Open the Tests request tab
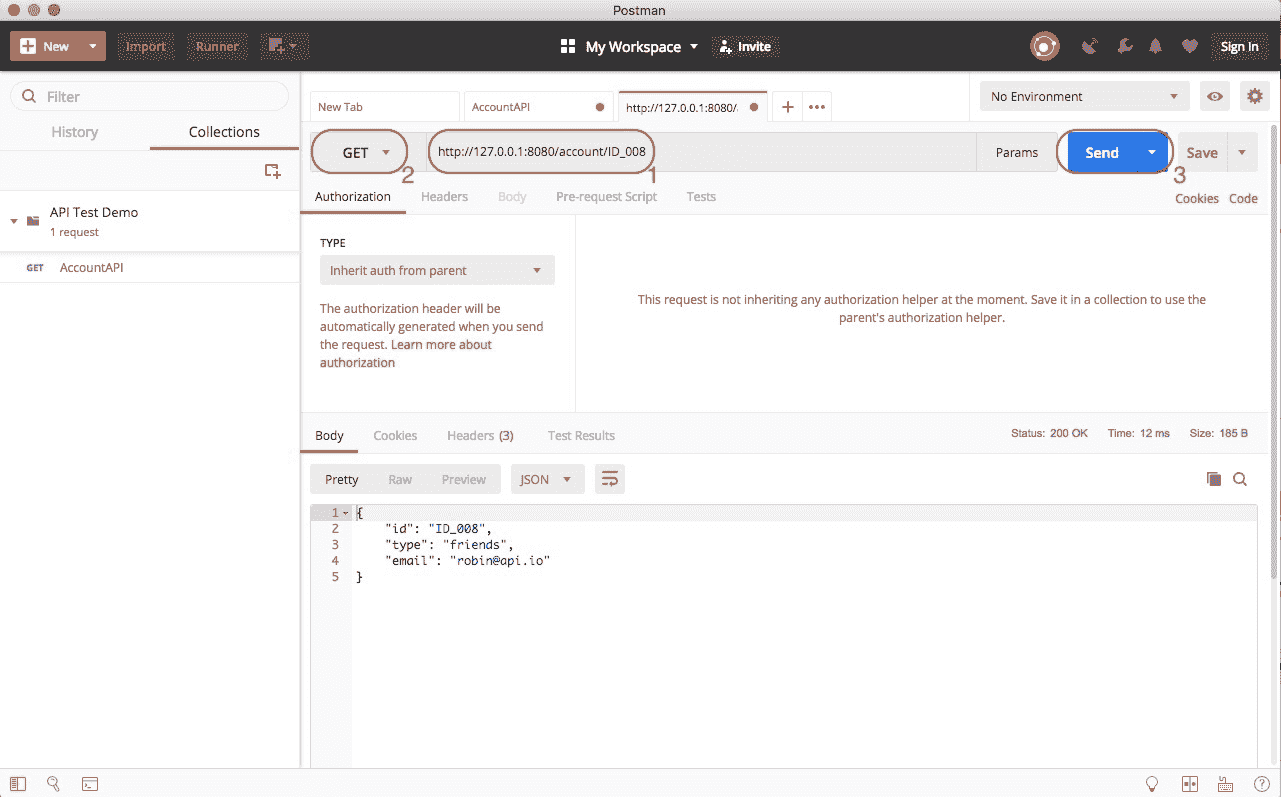The height and width of the screenshot is (797, 1281). click(701, 196)
